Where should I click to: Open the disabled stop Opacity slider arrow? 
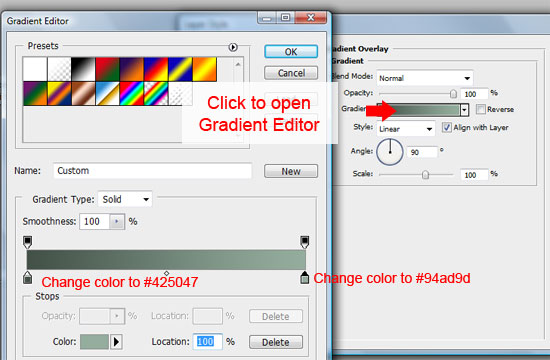[117, 316]
